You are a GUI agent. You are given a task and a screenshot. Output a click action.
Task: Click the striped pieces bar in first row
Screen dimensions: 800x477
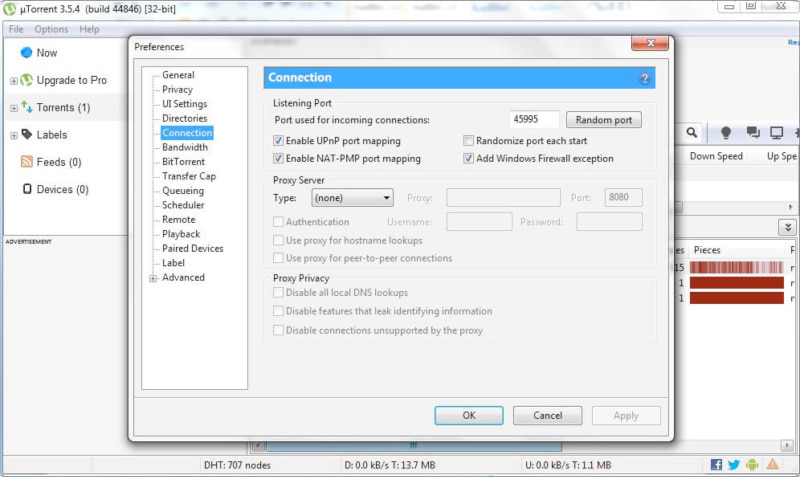(736, 267)
